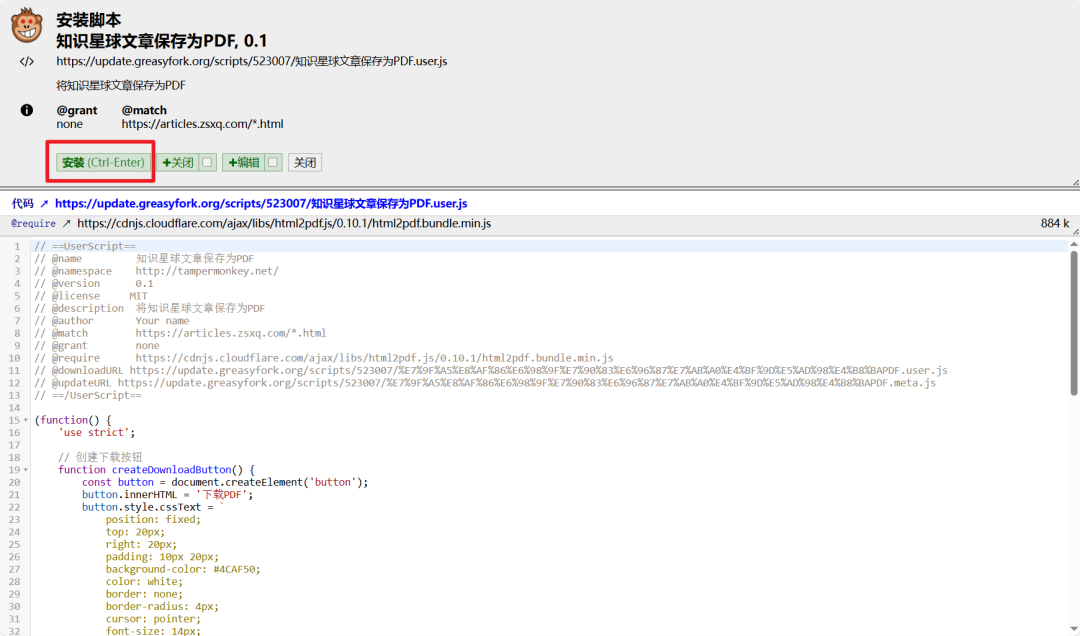Click the @grant 'none' value in header
The image size is (1080, 636).
pyautogui.click(x=70, y=125)
